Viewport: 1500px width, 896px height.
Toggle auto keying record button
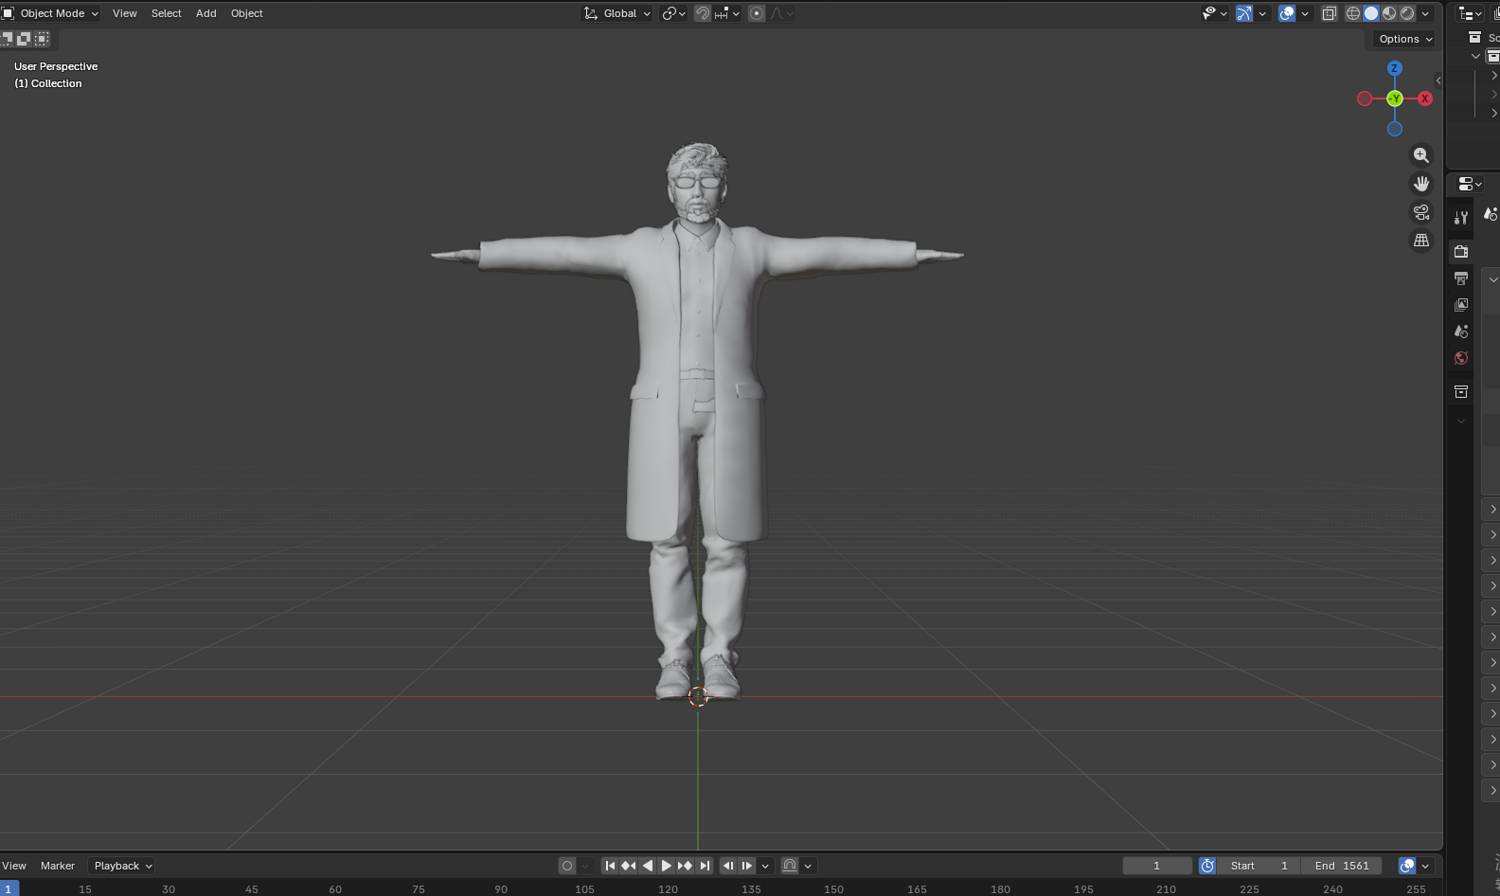pos(567,866)
